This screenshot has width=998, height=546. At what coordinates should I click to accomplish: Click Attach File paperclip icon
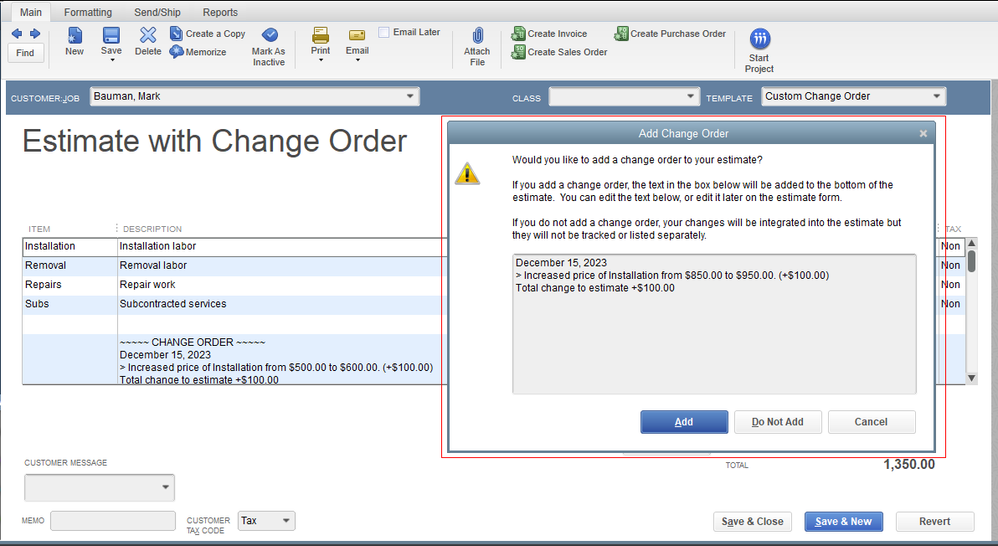(477, 35)
